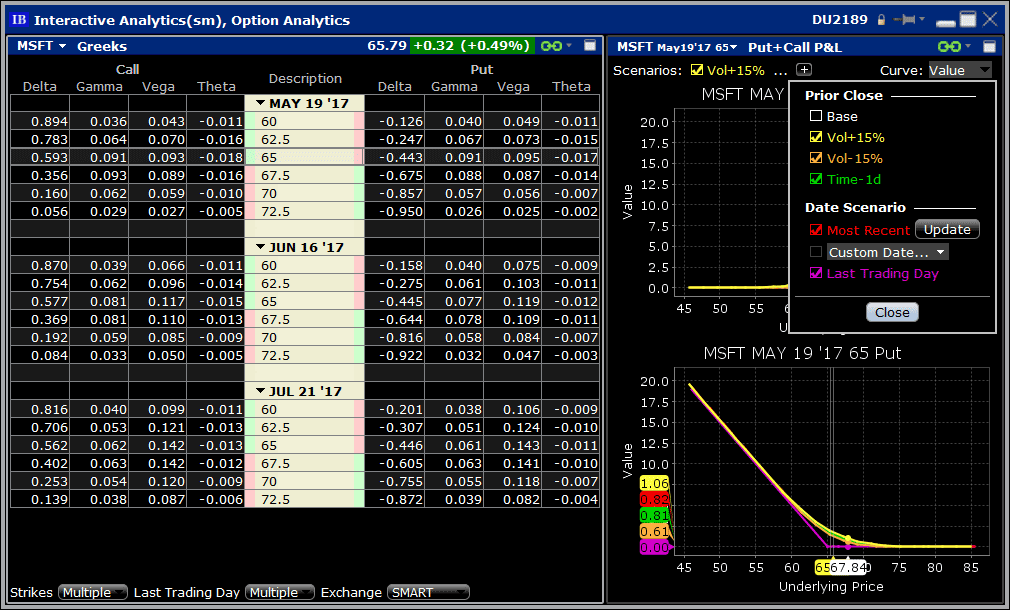Select call delta cell 0.894
The image size is (1010, 610).
pos(40,121)
